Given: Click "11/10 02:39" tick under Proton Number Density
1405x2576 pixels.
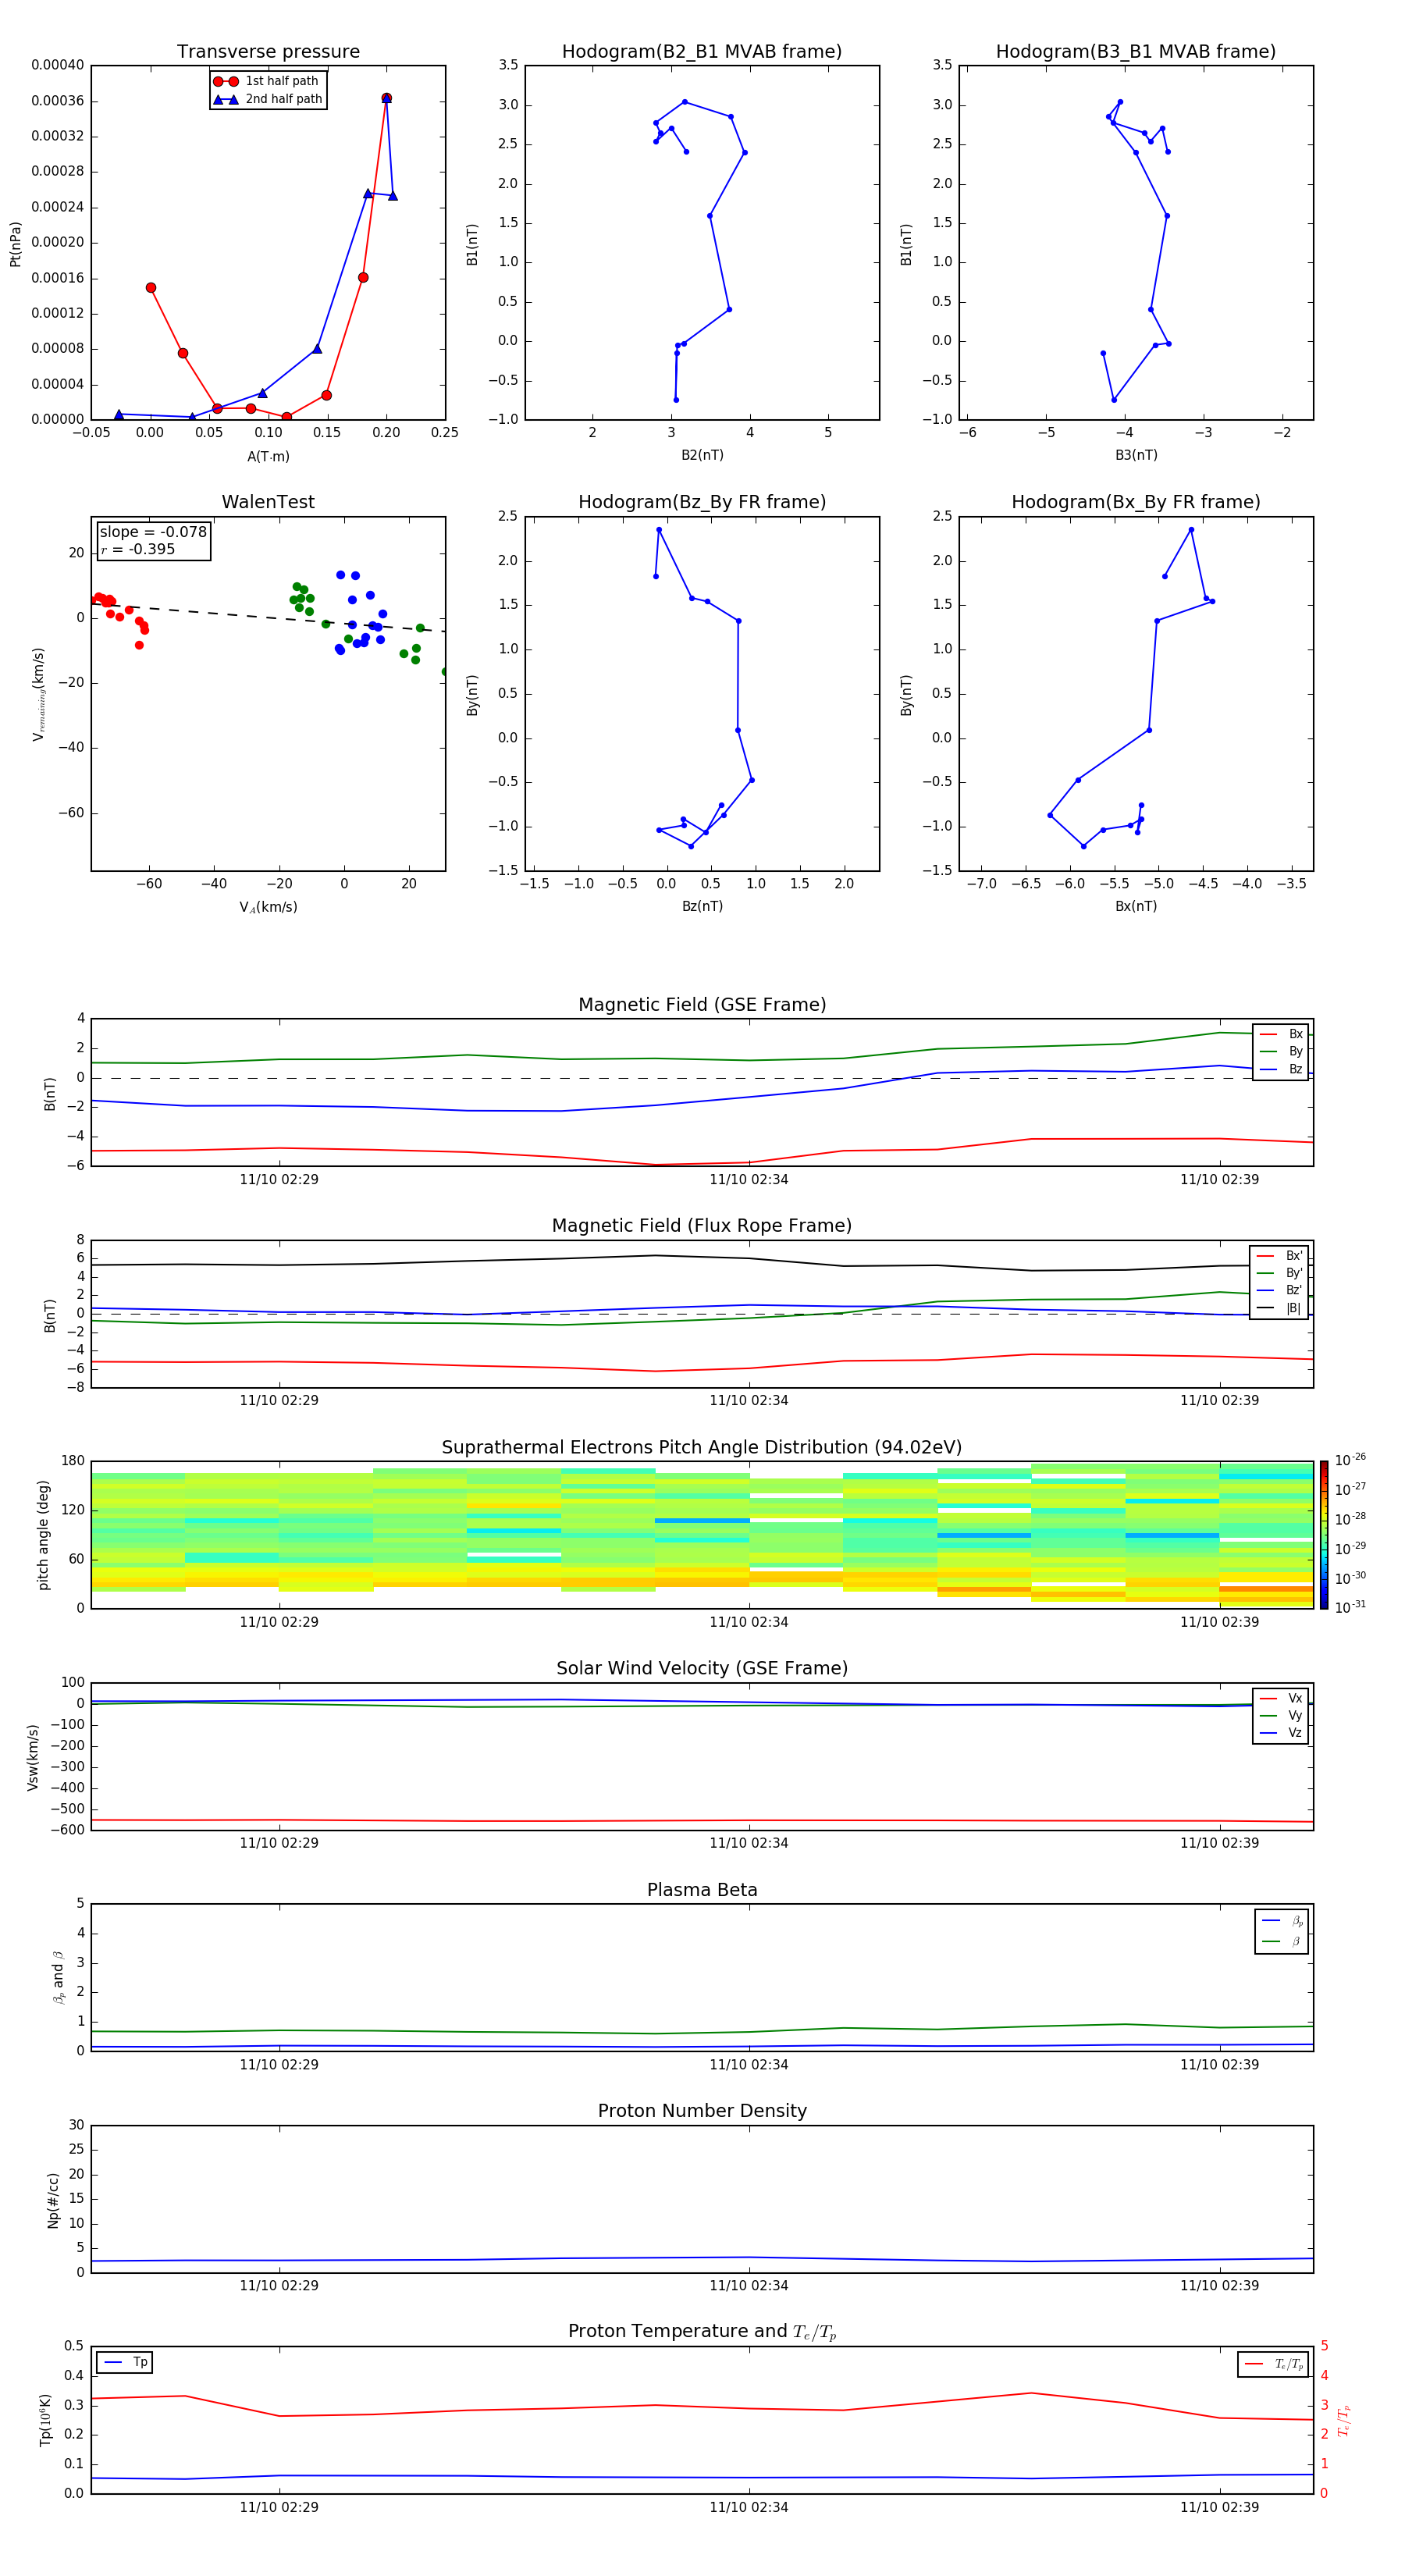Looking at the screenshot, I should [1219, 2286].
